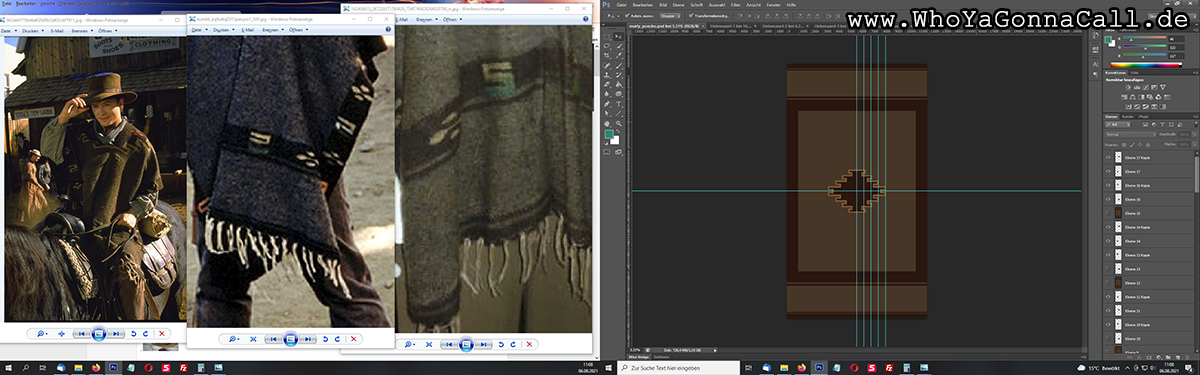The width and height of the screenshot is (1200, 375).
Task: Open the Pfade panel tab
Action: click(1144, 116)
